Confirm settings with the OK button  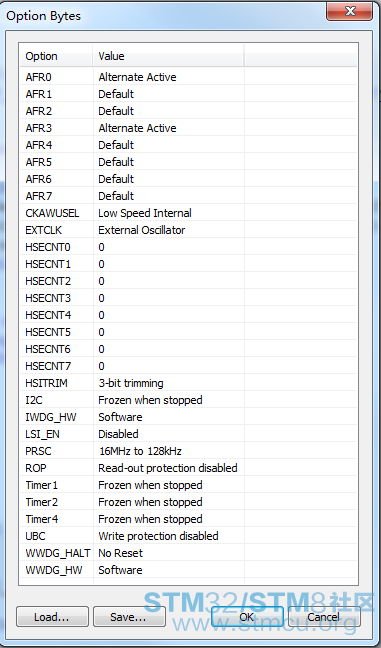pos(247,617)
